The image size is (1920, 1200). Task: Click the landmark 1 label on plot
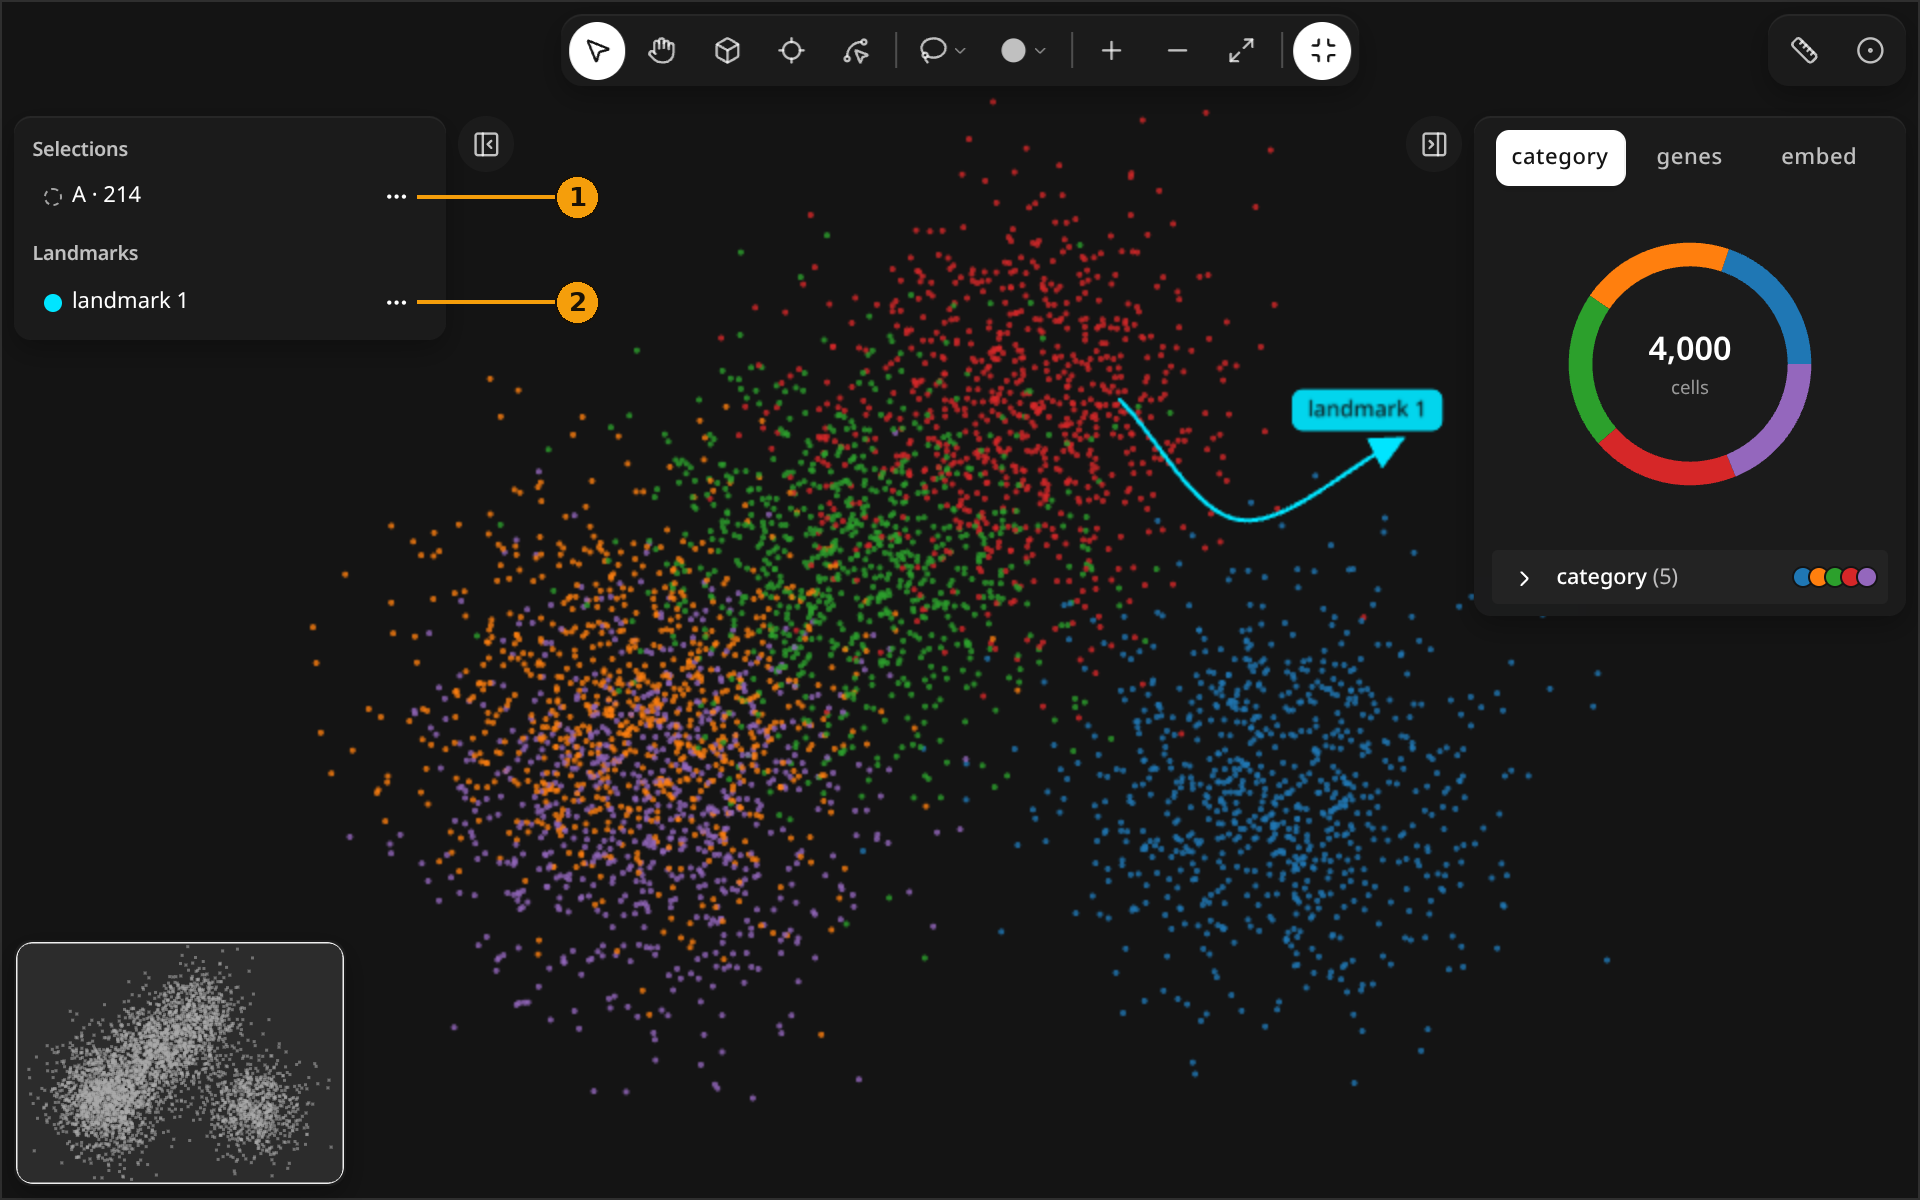point(1366,410)
